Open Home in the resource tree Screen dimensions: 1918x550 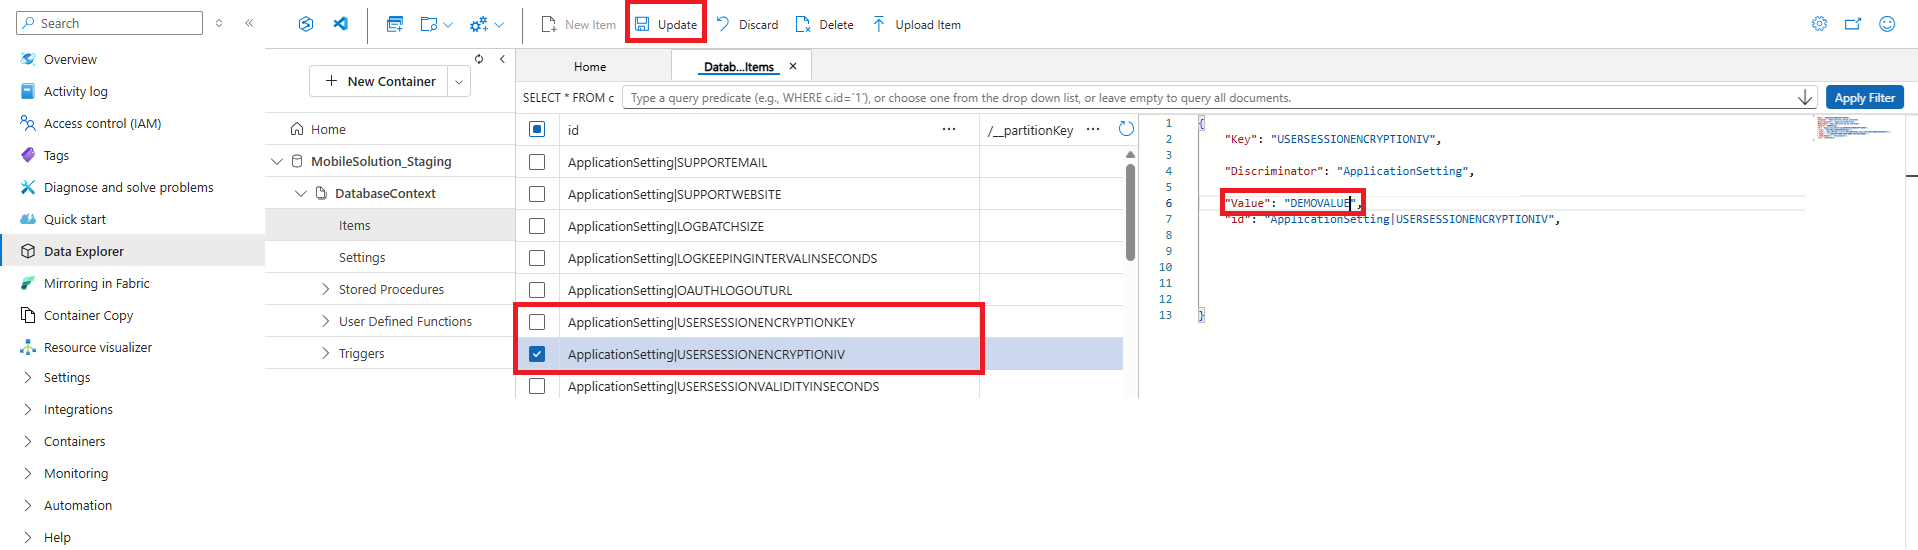tap(328, 129)
